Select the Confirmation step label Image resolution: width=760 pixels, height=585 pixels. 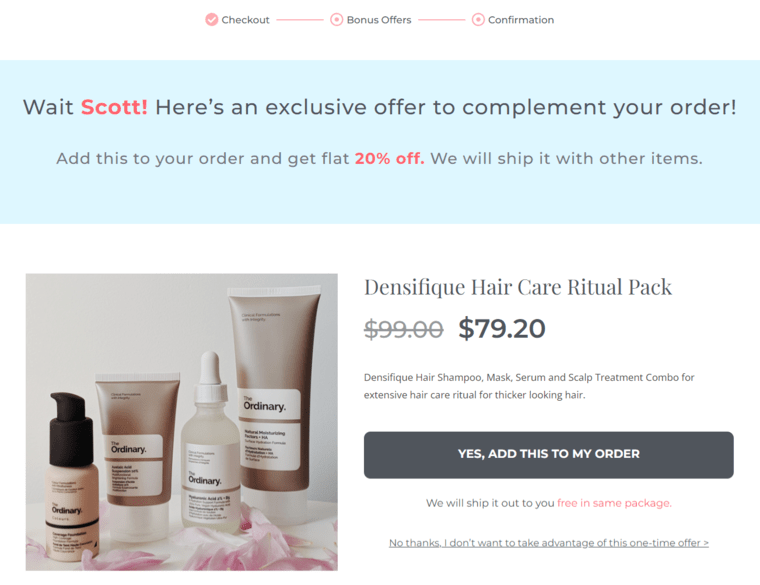521,20
